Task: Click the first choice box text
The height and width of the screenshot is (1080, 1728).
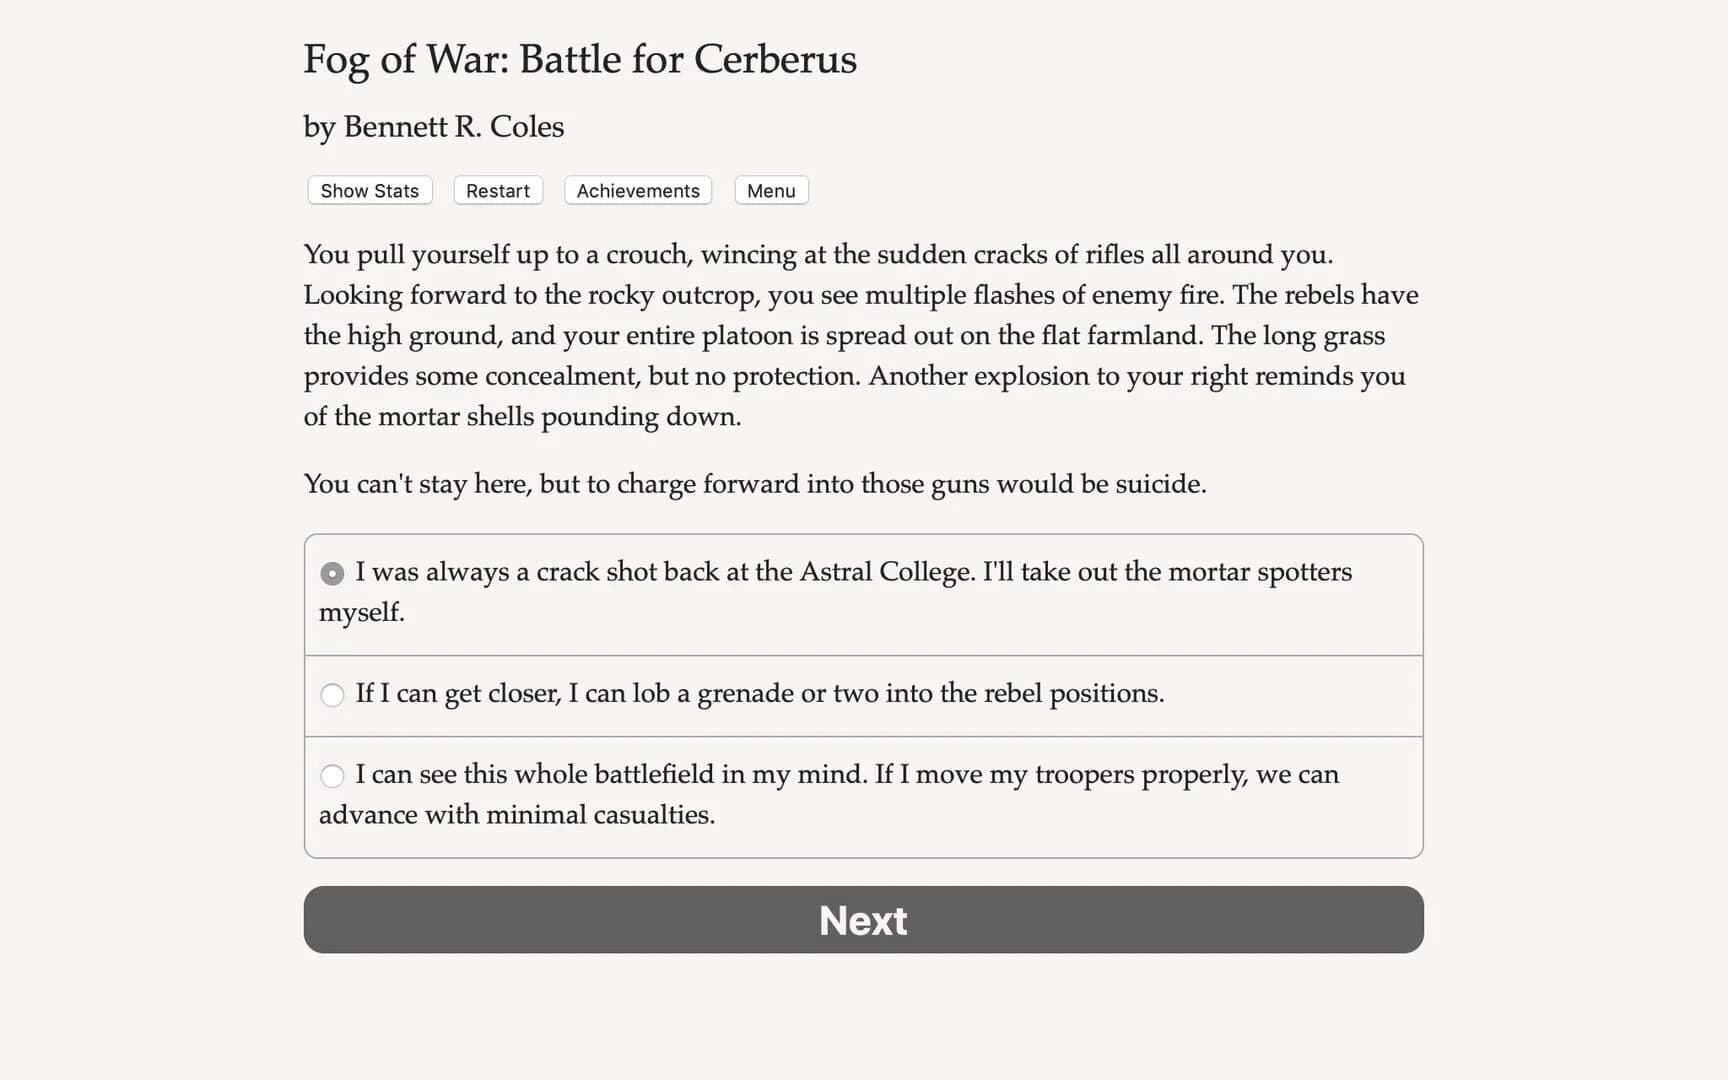Action: coord(854,572)
